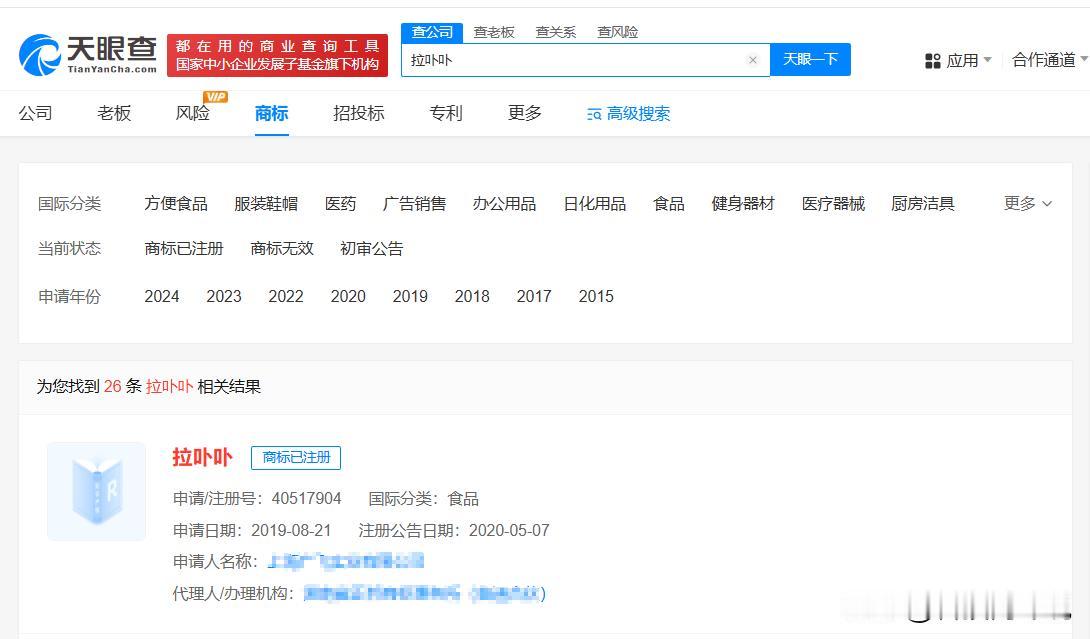Viewport: 1090px width, 639px height.
Task: Filter by 广告销售 classification
Action: [x=414, y=204]
